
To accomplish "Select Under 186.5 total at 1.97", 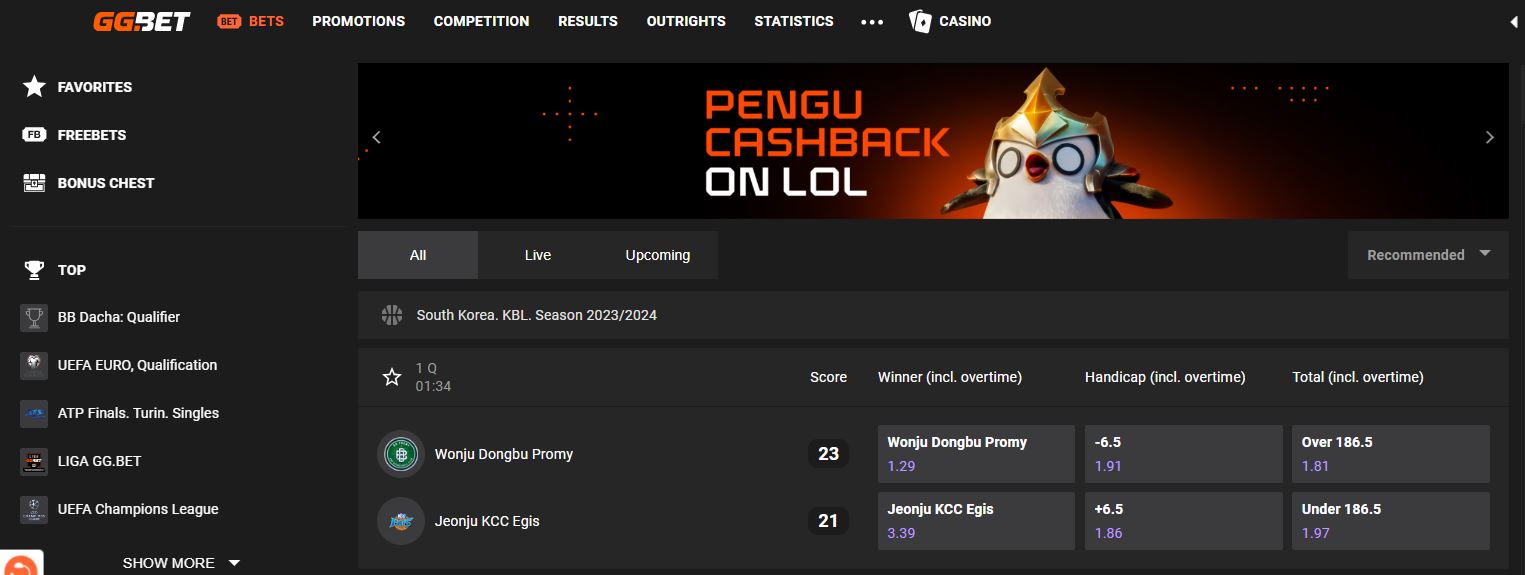I will (x=1390, y=521).
